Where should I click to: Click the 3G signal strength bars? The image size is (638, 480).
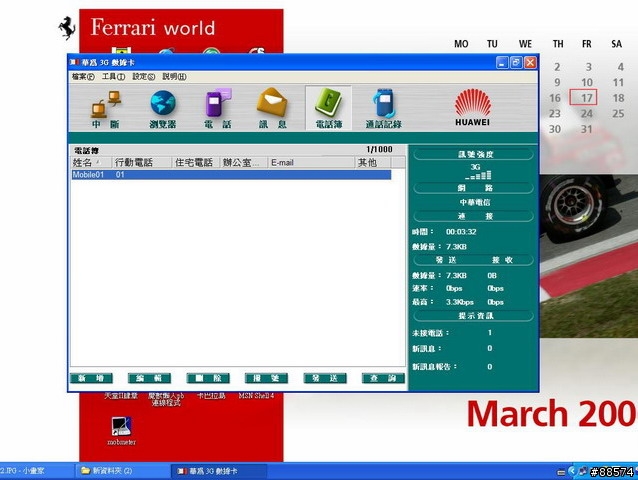(x=478, y=175)
